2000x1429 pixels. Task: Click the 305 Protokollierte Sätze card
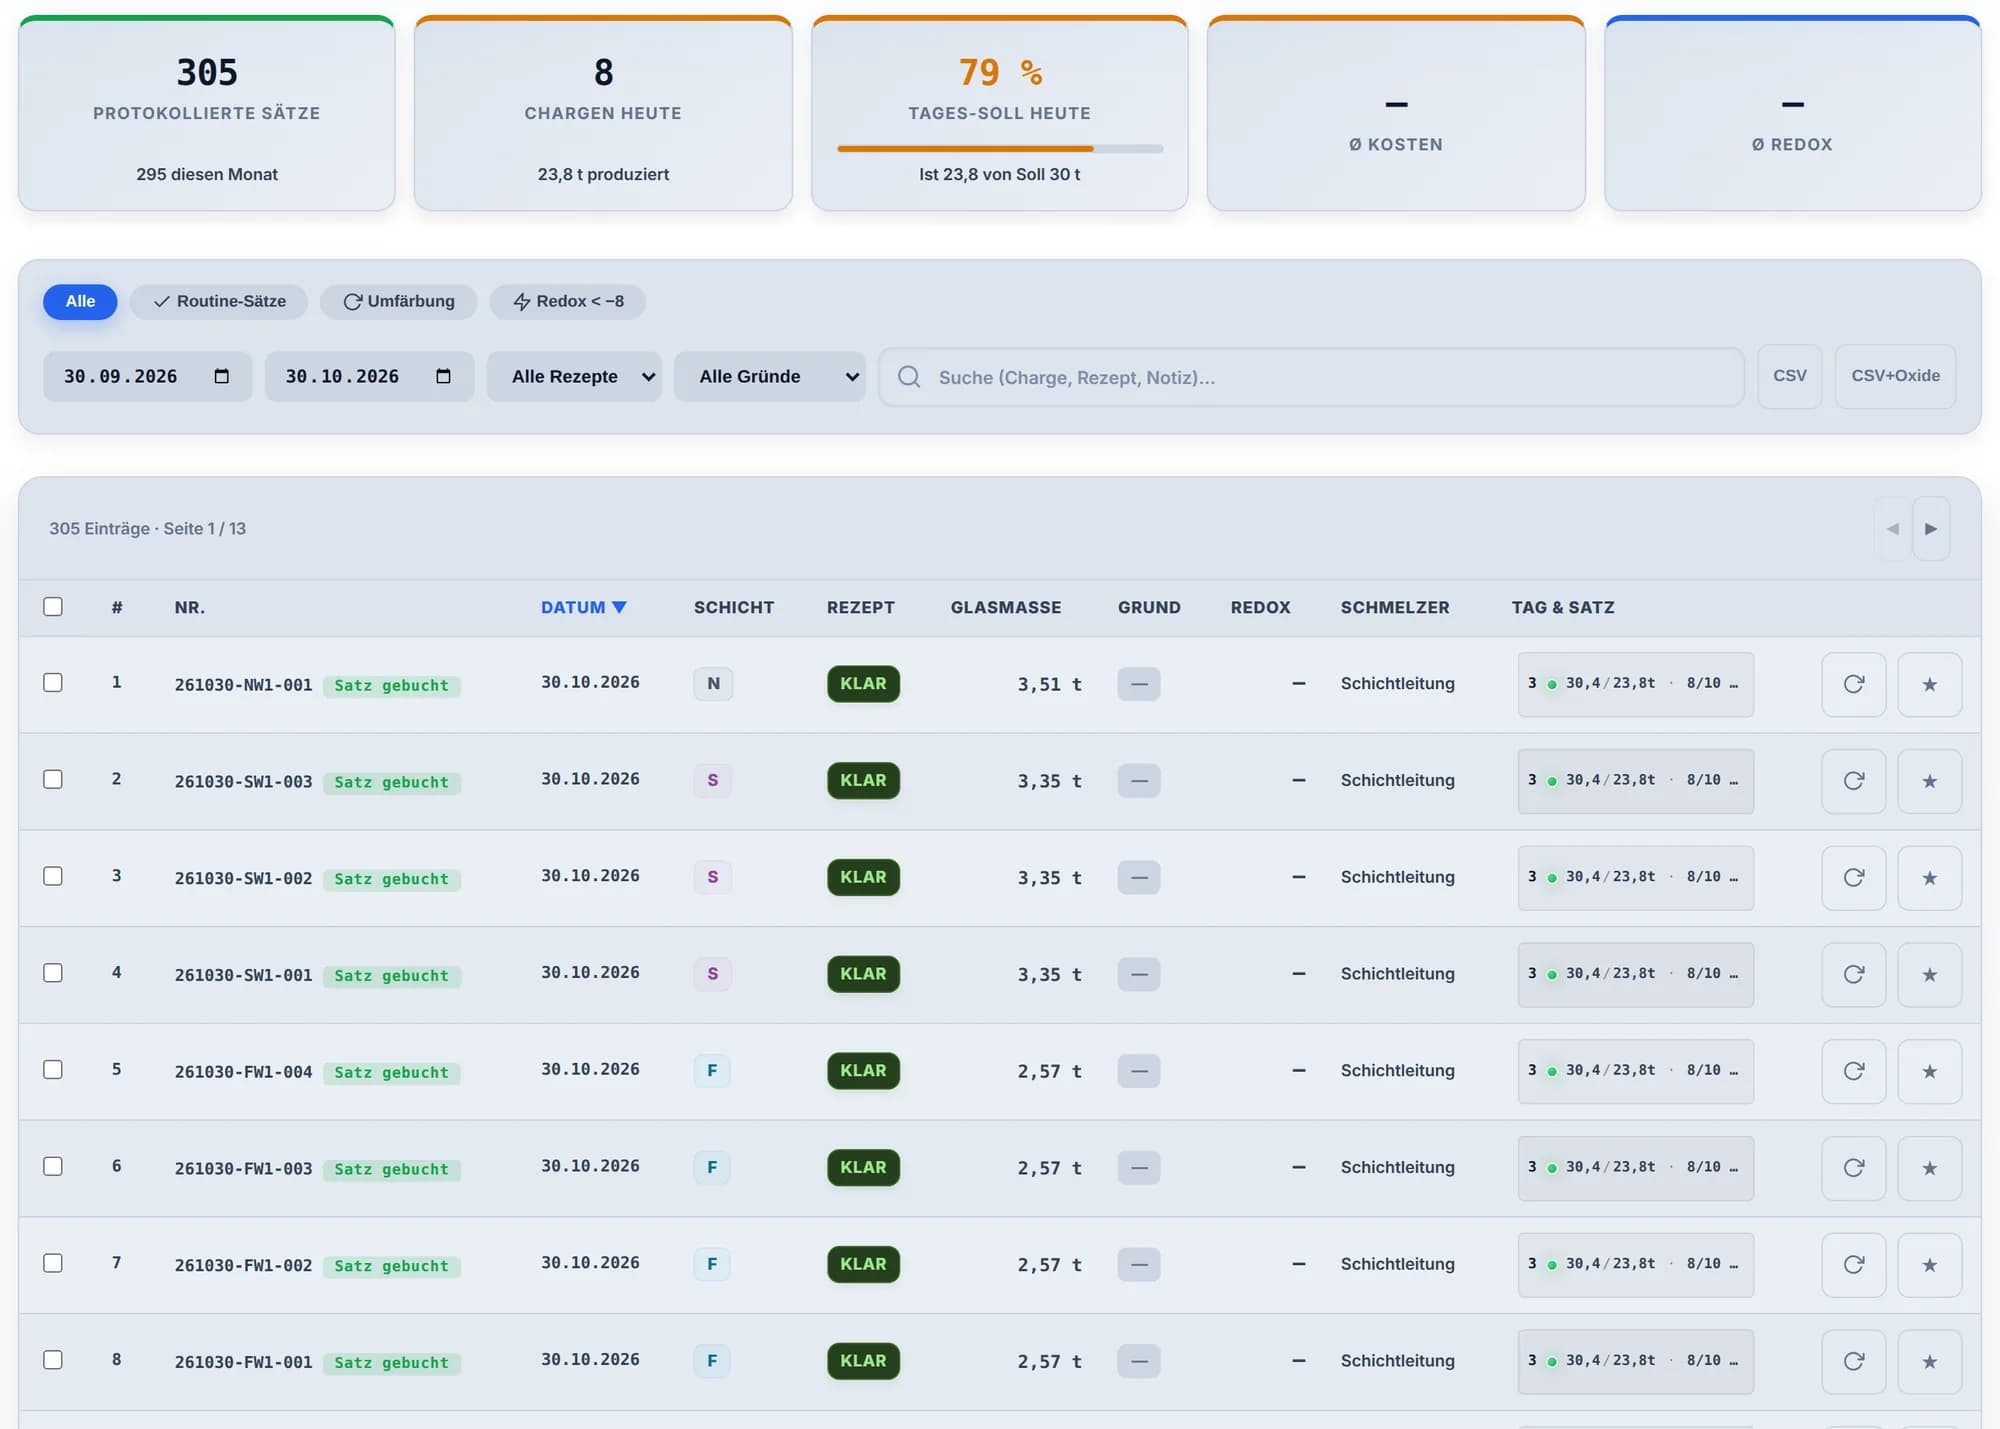[207, 113]
